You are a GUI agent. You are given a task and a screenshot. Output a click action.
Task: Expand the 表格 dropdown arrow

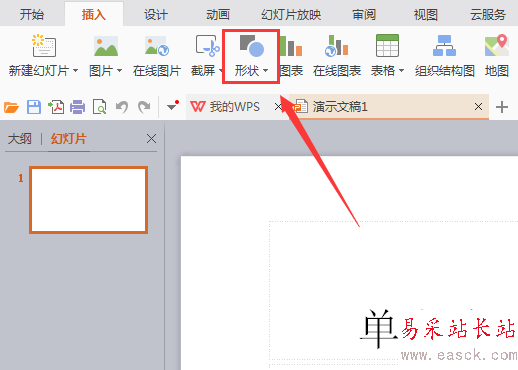[x=401, y=71]
